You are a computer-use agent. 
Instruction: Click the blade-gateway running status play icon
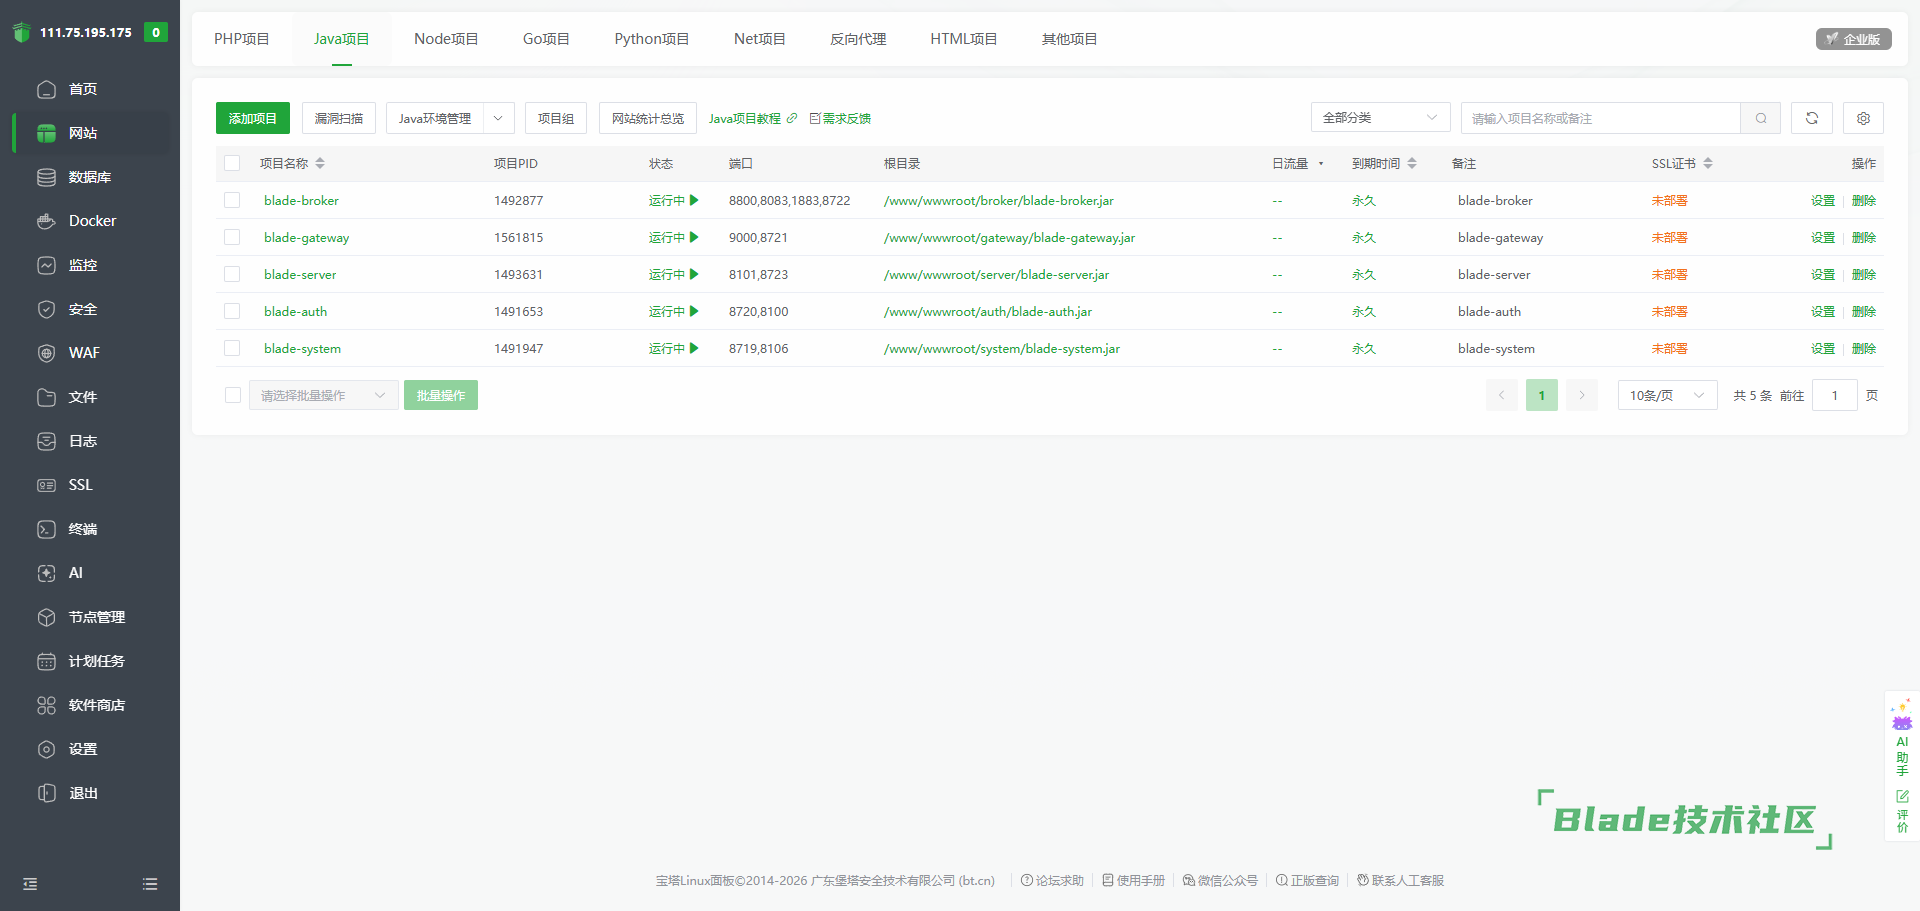pyautogui.click(x=694, y=237)
